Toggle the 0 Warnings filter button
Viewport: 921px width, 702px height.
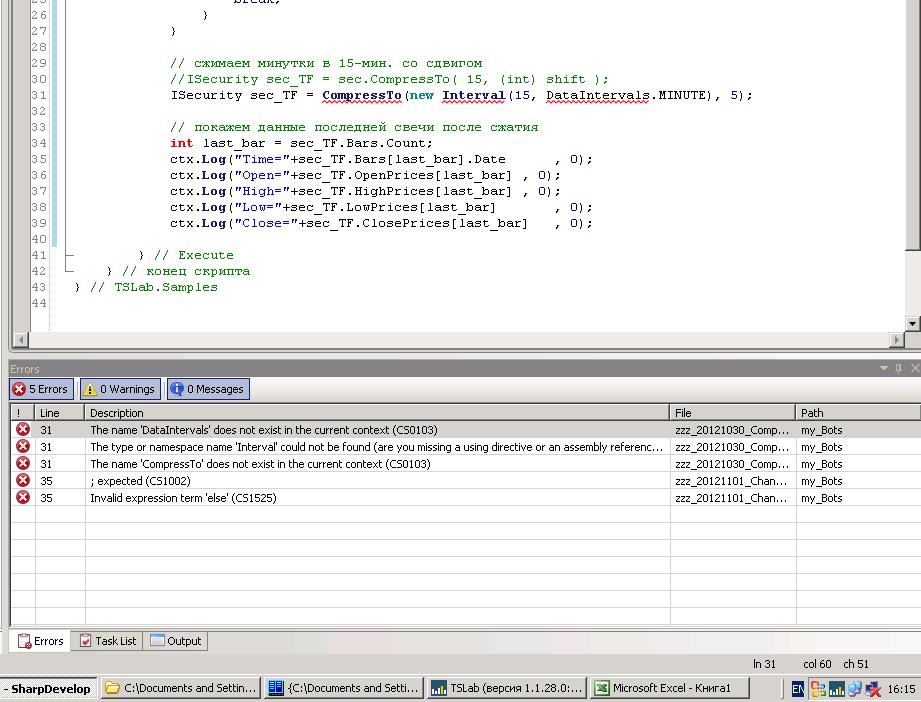coord(119,389)
